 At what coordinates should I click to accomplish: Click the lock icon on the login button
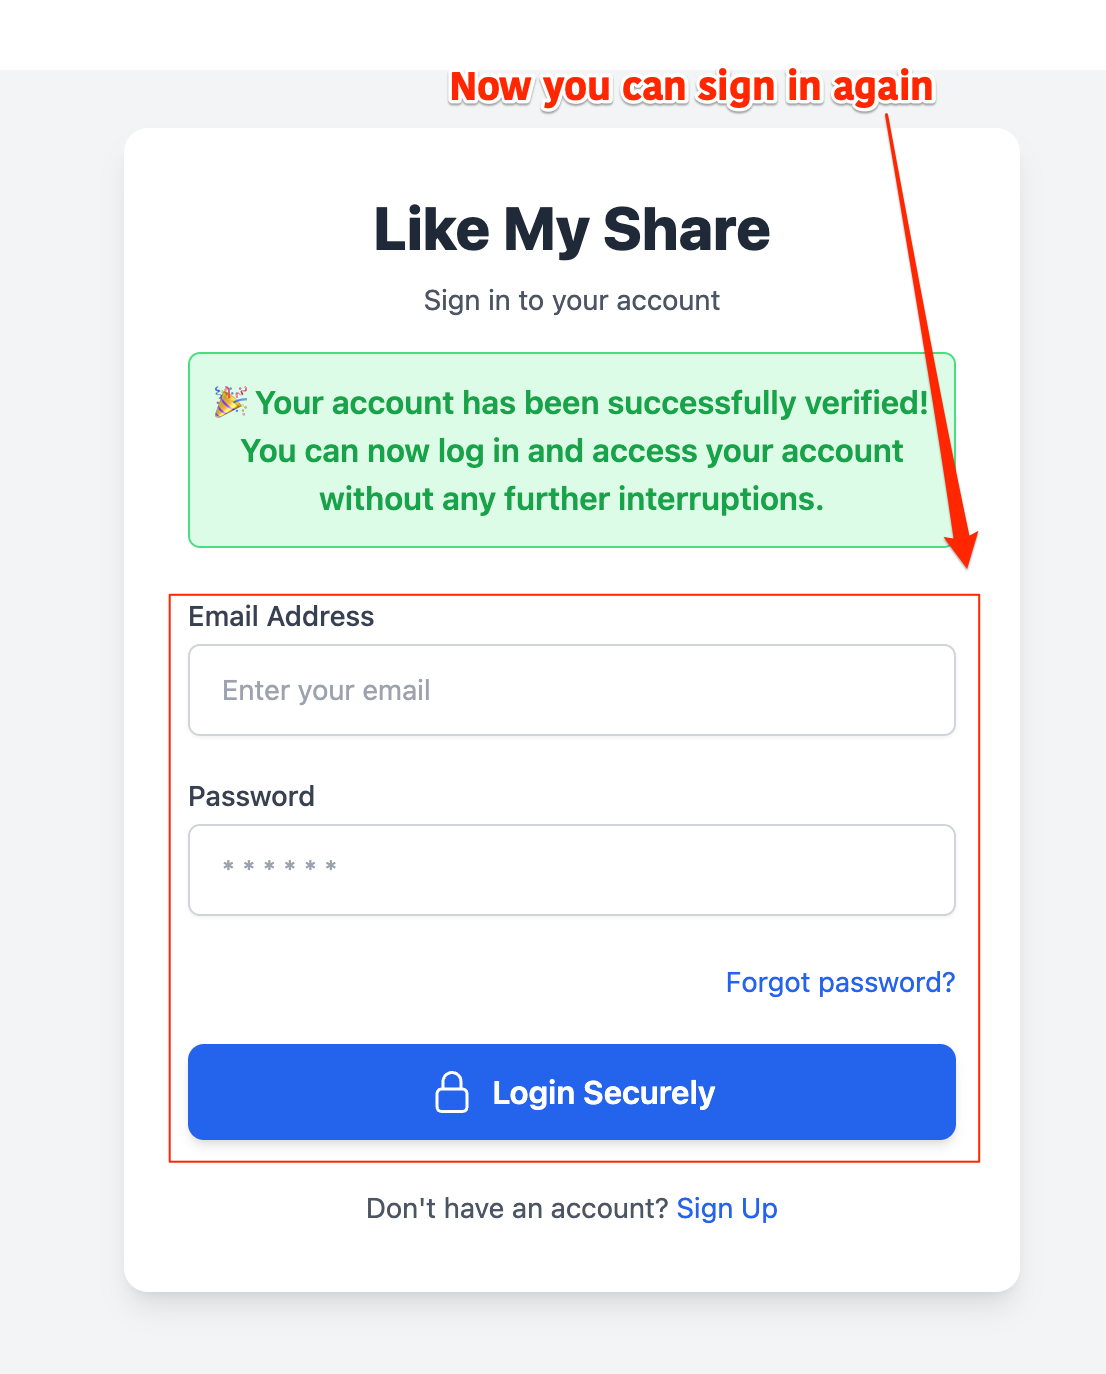[x=453, y=1093]
